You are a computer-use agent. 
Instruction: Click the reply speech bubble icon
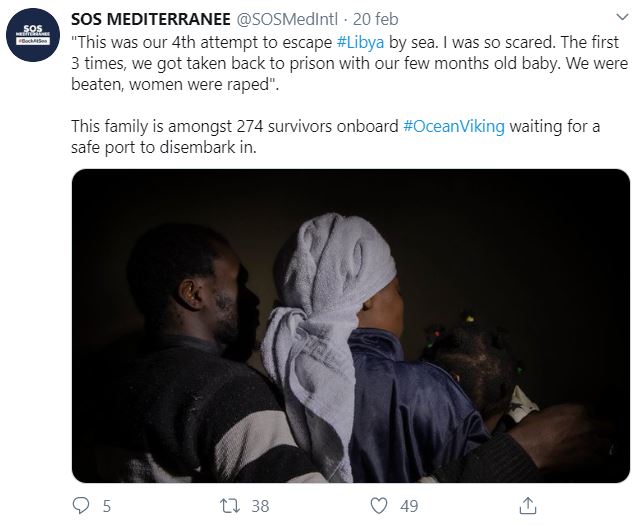[81, 506]
